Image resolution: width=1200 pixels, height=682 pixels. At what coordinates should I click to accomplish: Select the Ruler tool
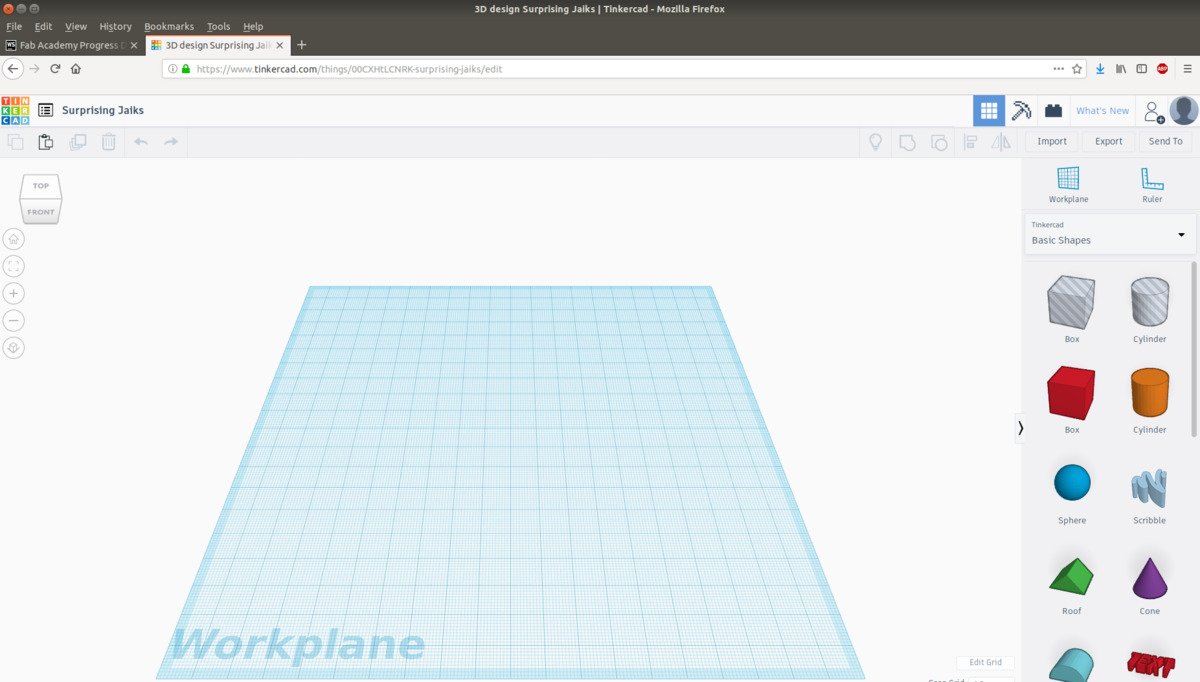tap(1152, 185)
